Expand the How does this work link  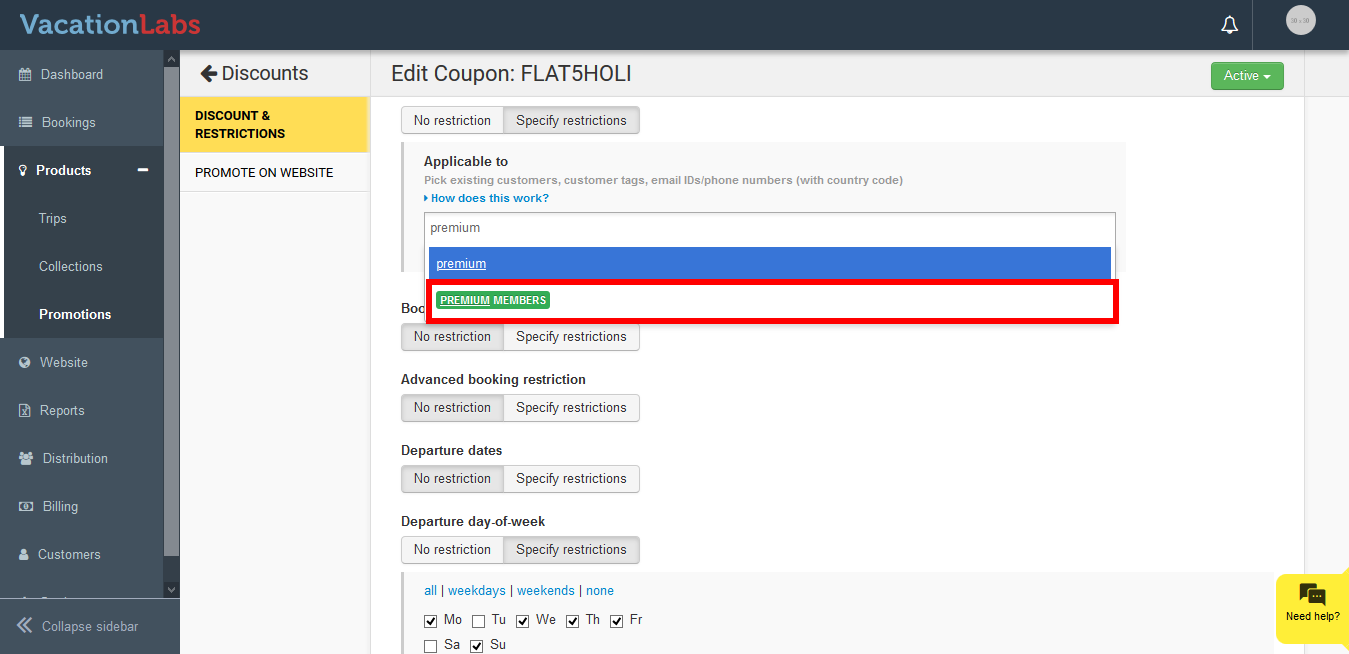[x=489, y=198]
